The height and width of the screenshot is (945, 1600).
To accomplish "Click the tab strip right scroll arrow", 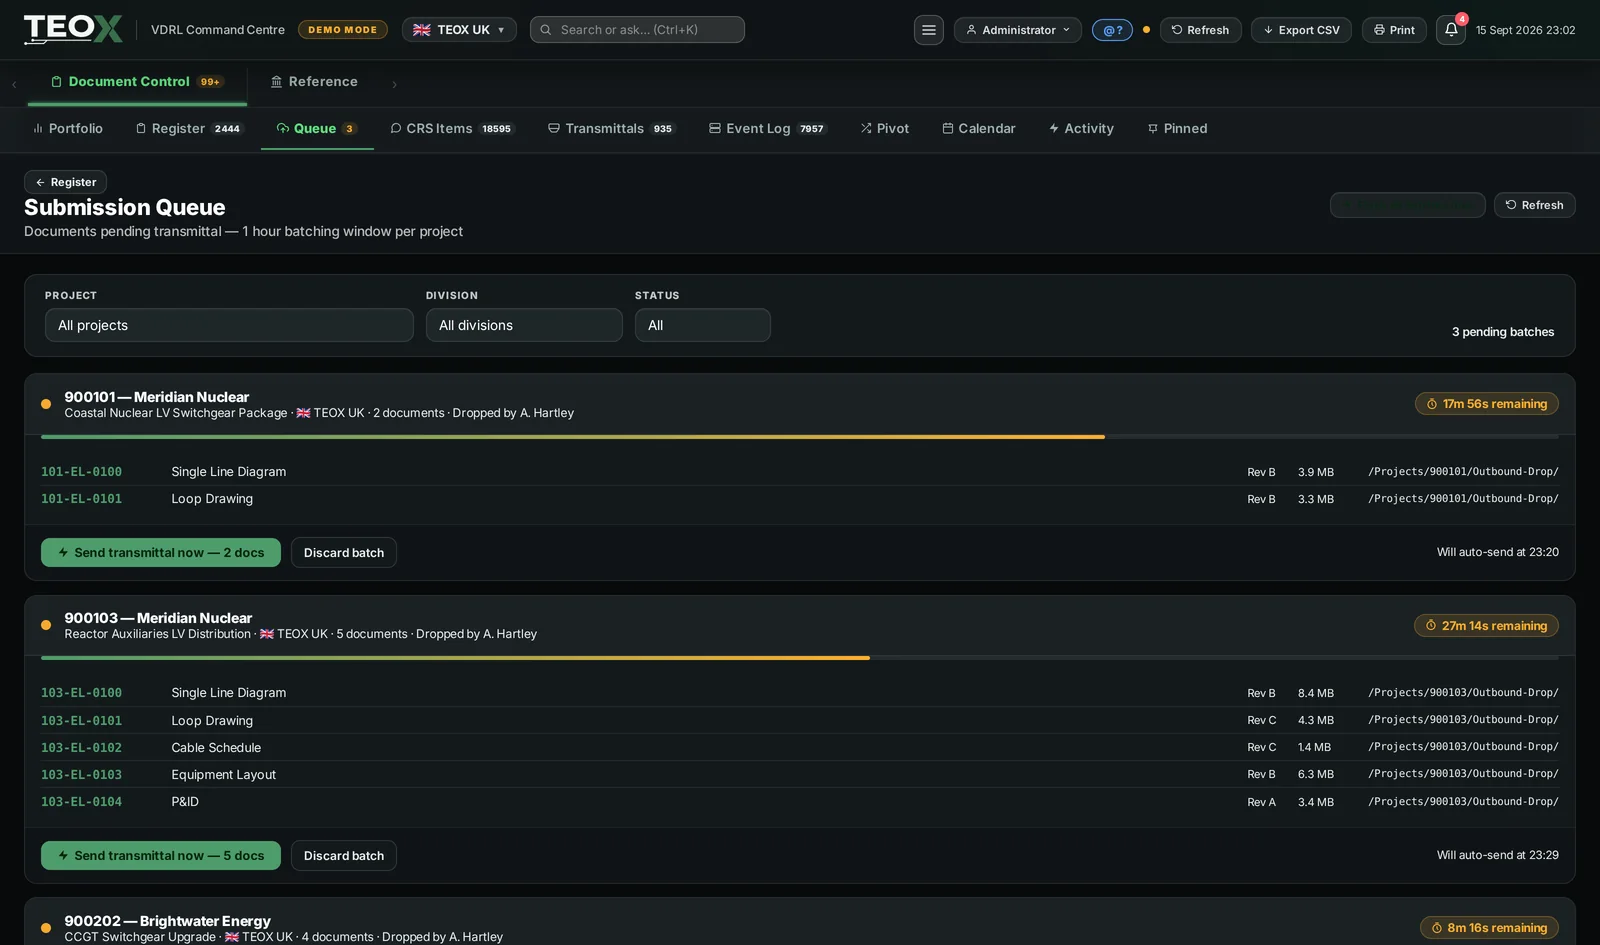I will point(394,85).
